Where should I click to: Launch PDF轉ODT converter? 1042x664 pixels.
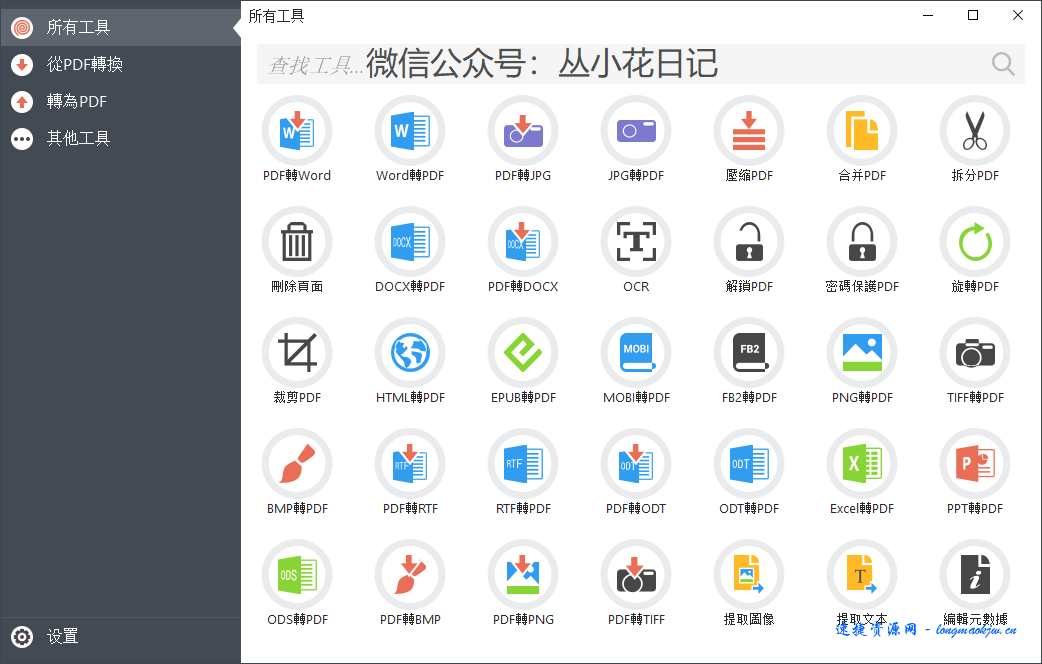(636, 464)
